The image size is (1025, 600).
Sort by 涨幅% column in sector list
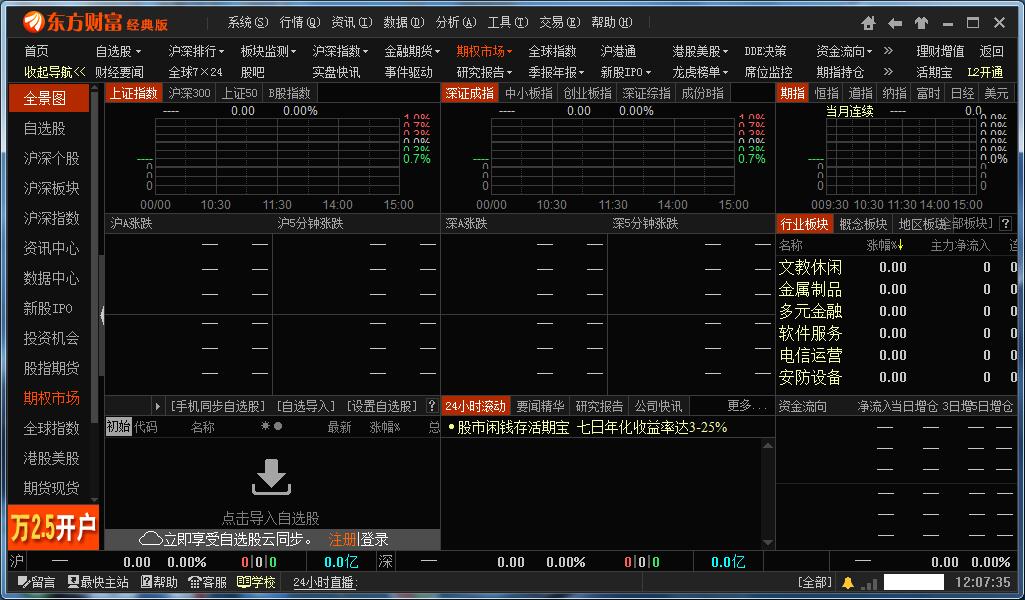pyautogui.click(x=884, y=245)
